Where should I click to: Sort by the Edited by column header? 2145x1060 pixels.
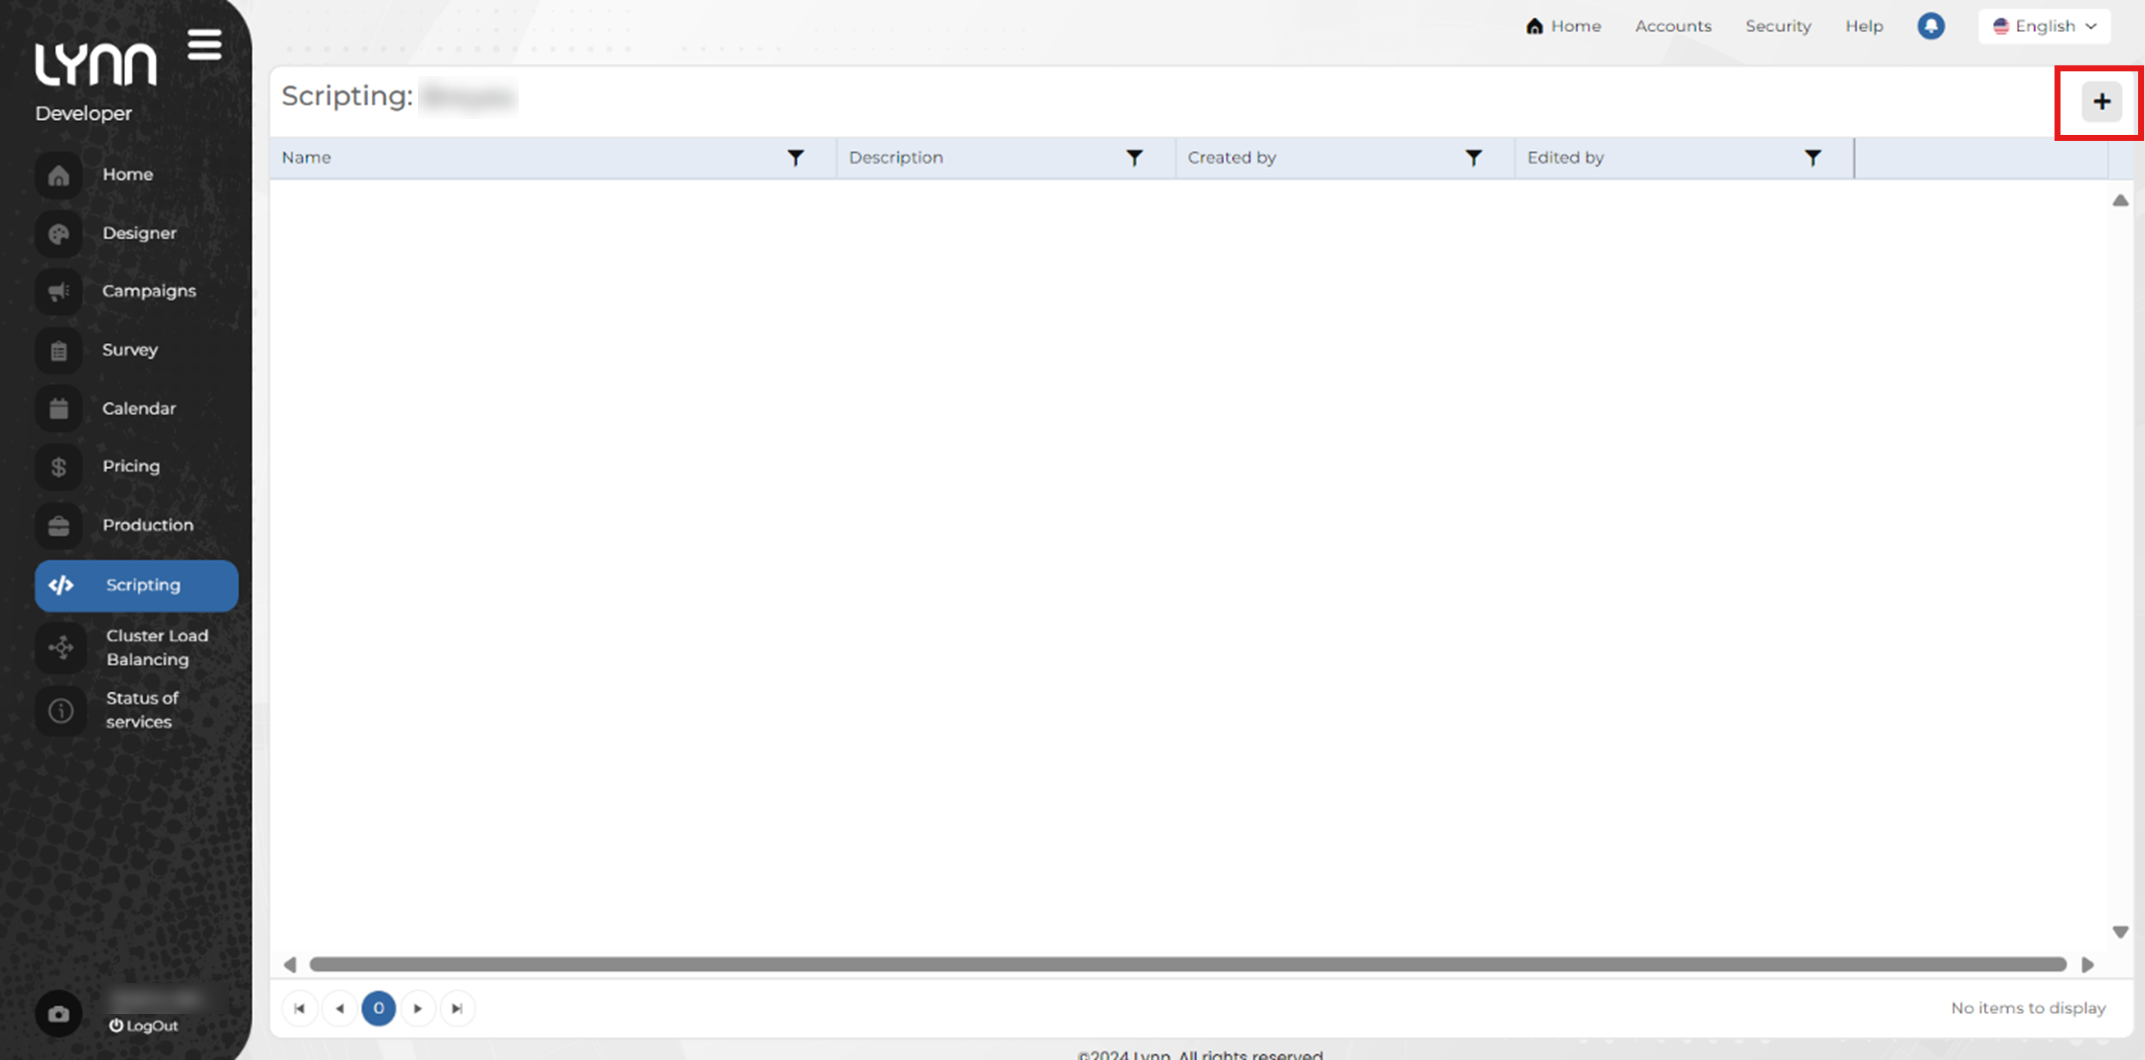click(1565, 158)
